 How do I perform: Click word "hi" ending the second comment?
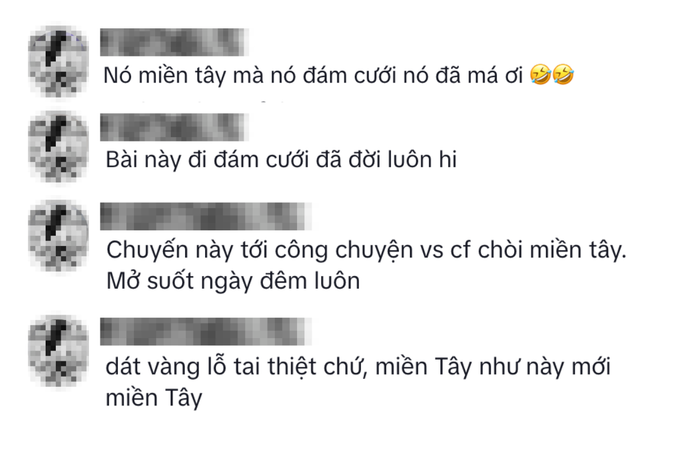(448, 160)
